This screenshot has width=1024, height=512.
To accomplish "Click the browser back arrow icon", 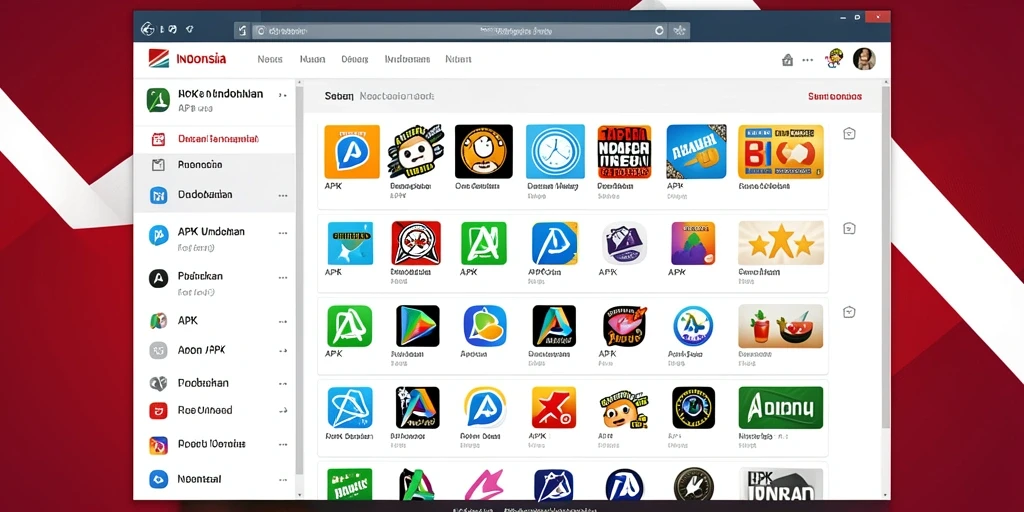I will pyautogui.click(x=148, y=29).
